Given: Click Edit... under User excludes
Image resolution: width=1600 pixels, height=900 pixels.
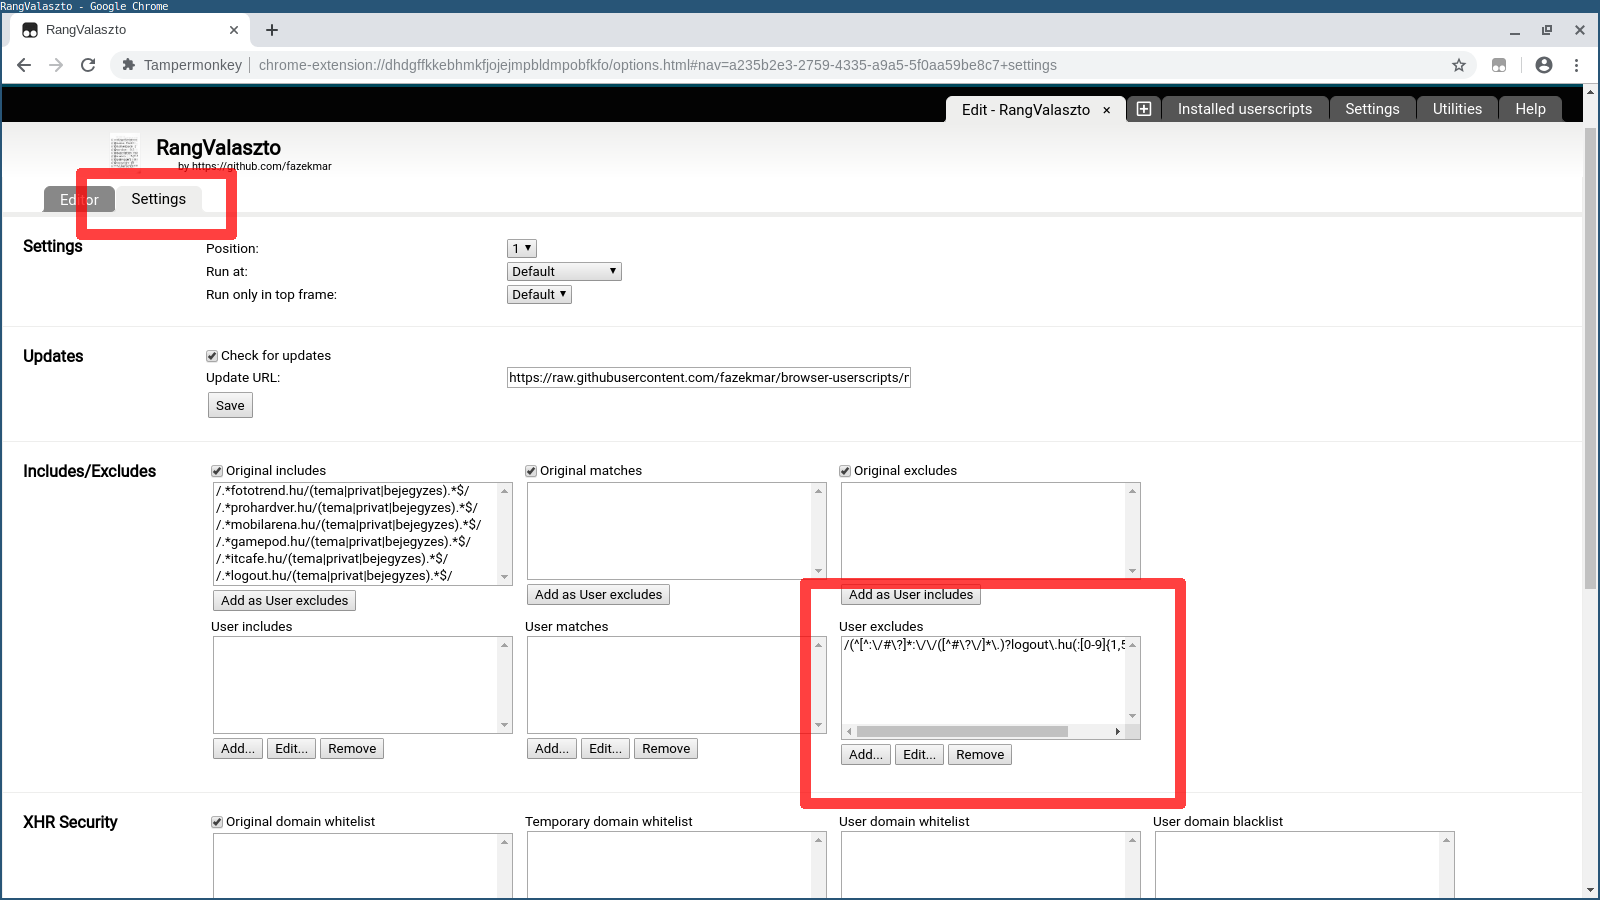Looking at the screenshot, I should (x=919, y=754).
